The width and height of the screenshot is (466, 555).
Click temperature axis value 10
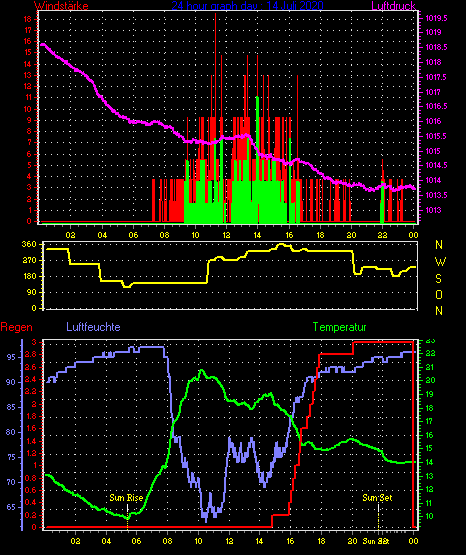(x=429, y=516)
